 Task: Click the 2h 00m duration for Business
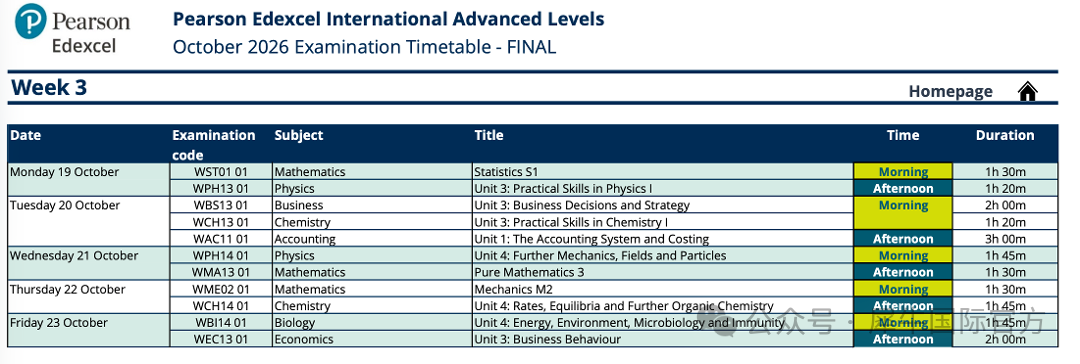click(1005, 205)
